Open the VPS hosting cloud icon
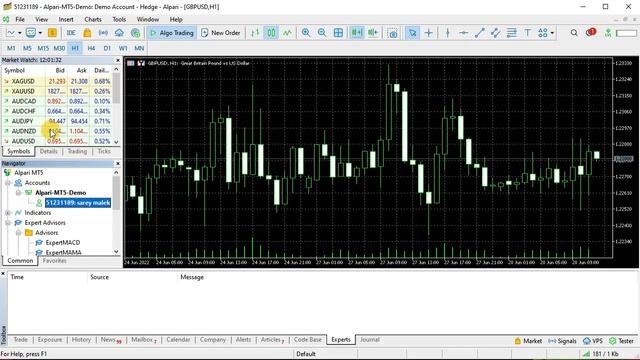640x360 pixels. click(119, 33)
